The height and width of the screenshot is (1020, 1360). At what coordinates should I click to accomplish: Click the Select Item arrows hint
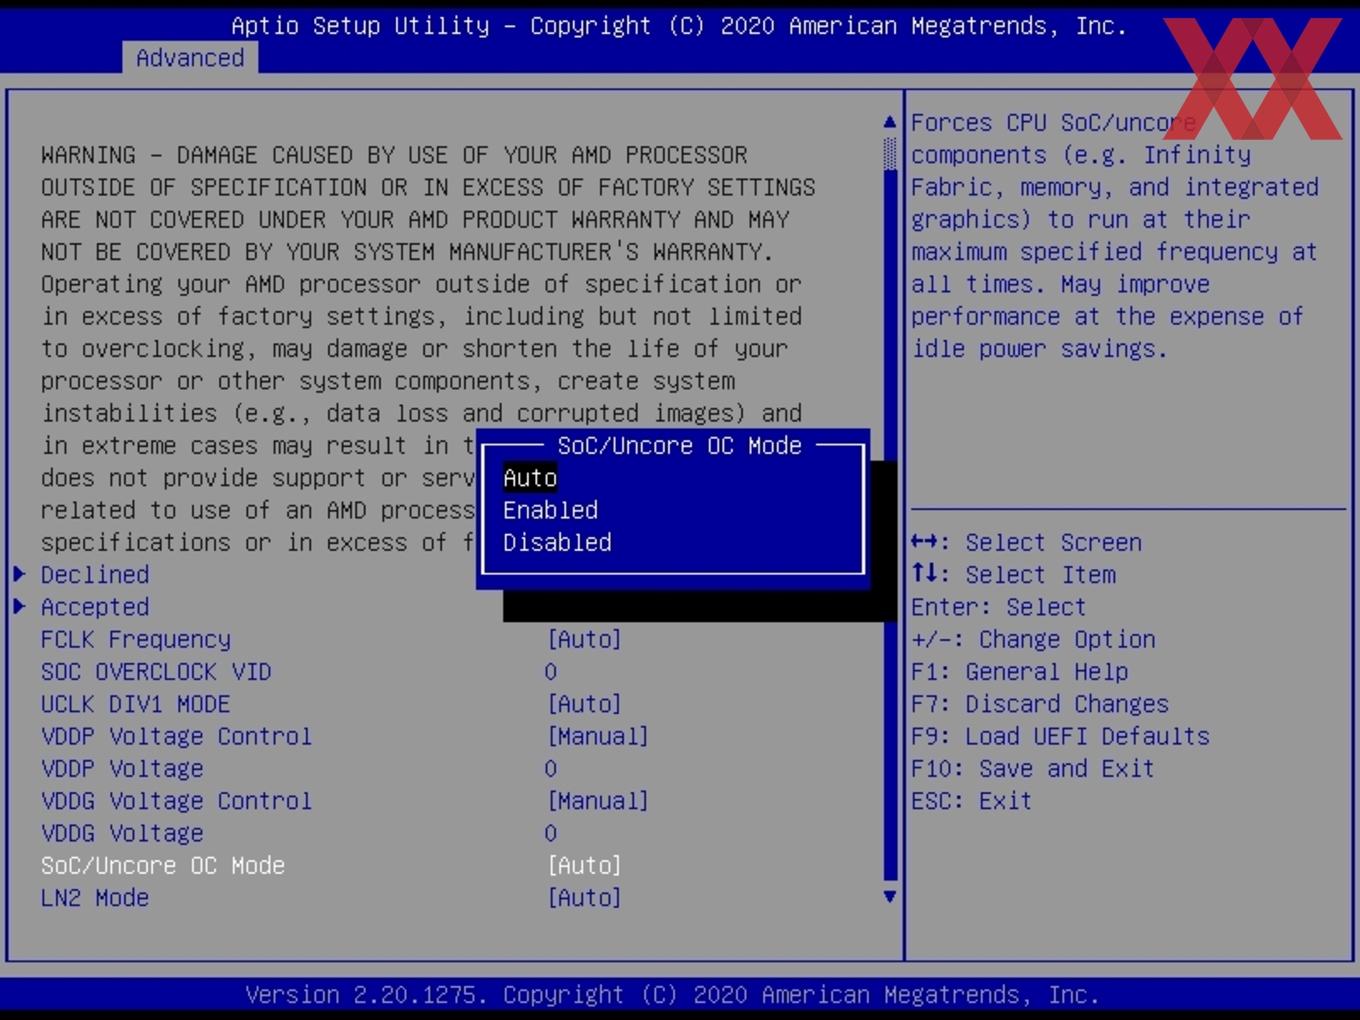point(1013,575)
